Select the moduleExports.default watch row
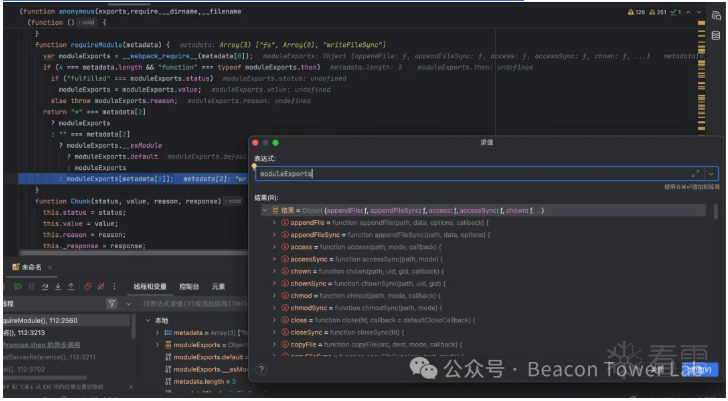This screenshot has height=401, width=728. [x=207, y=357]
